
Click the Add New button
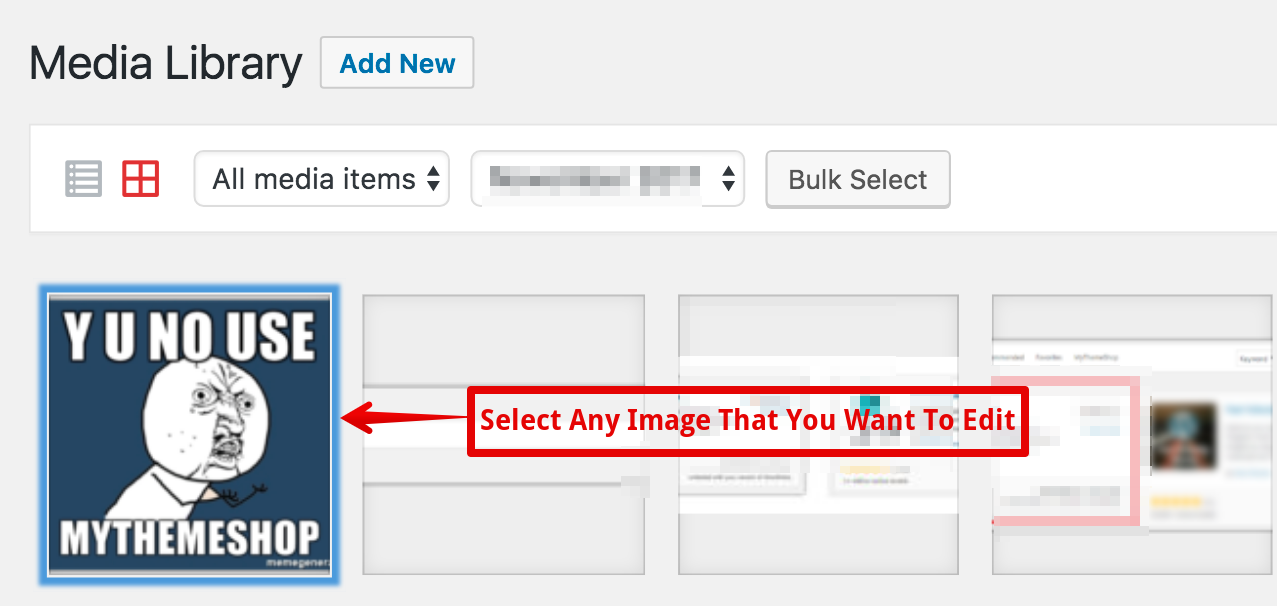[x=397, y=63]
